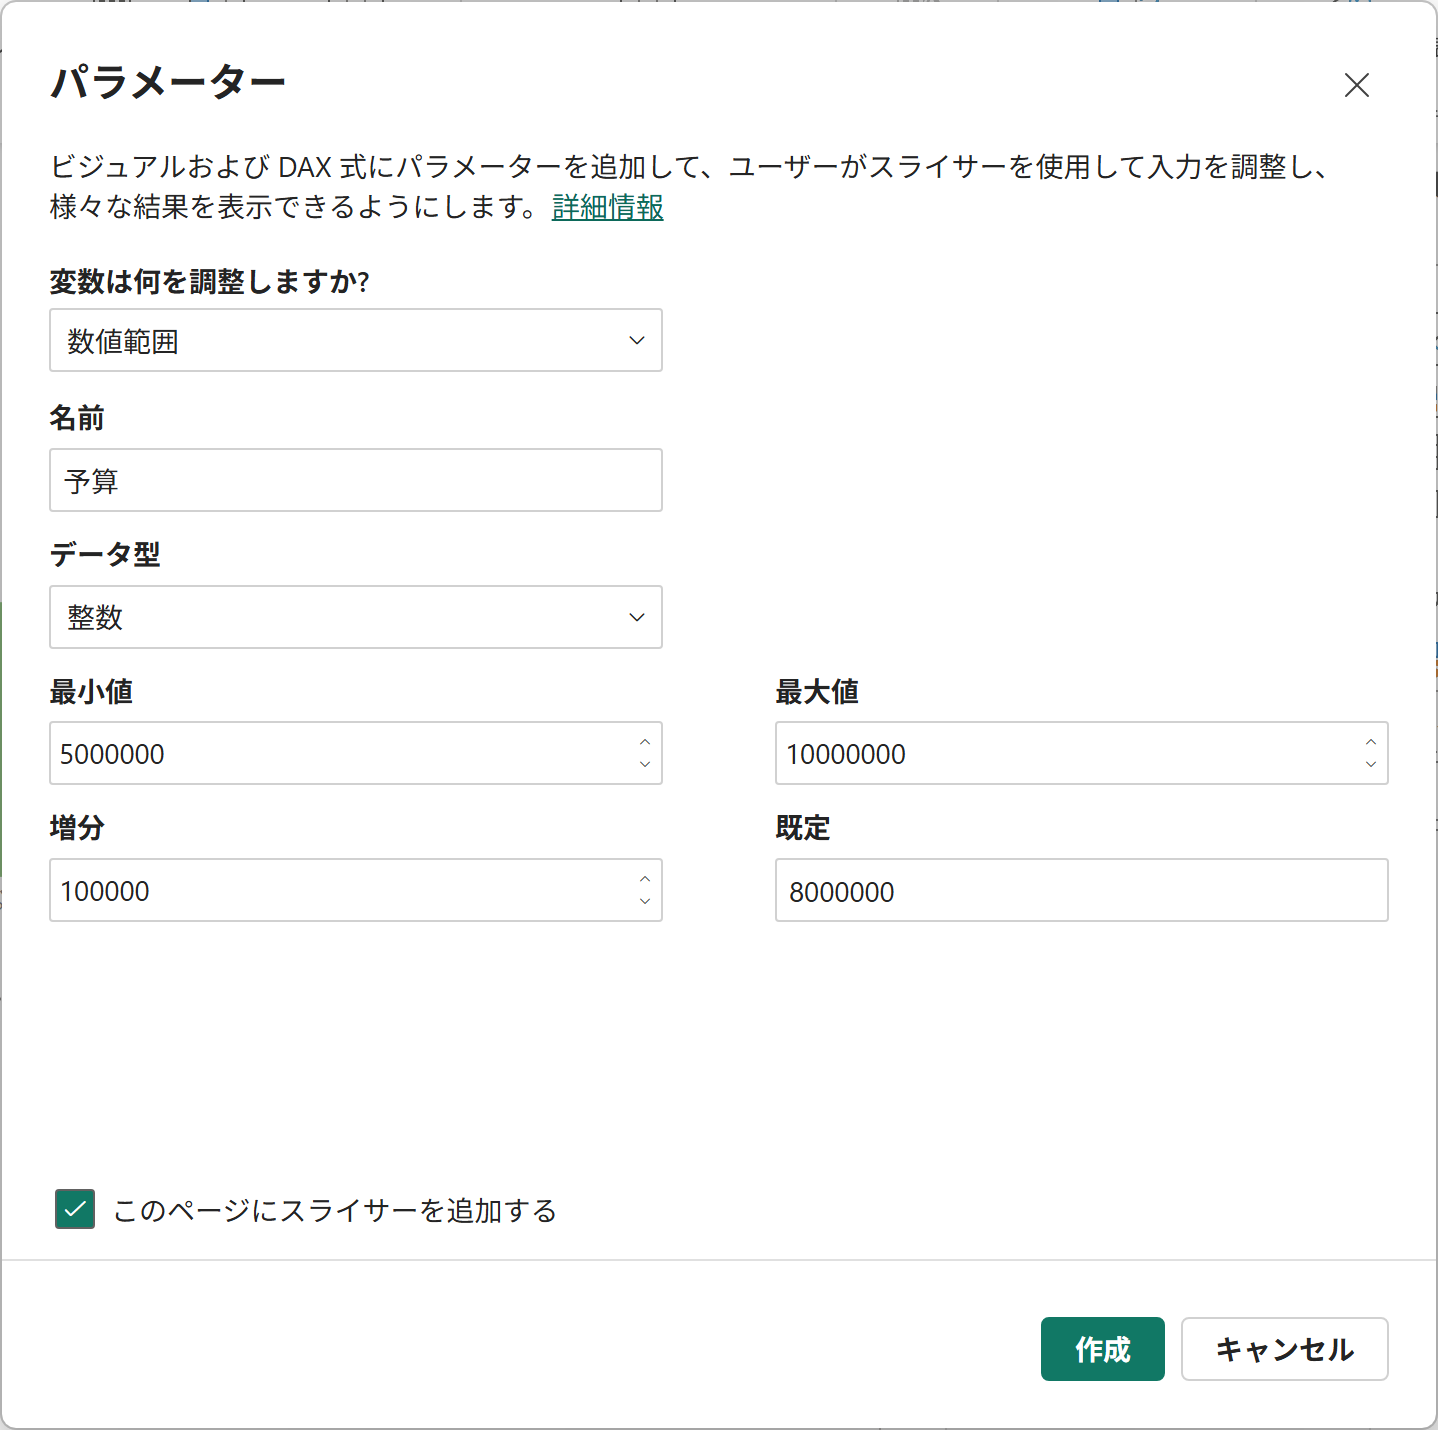The image size is (1438, 1430).
Task: Increase 最大値 with the up arrow
Action: [x=1371, y=742]
